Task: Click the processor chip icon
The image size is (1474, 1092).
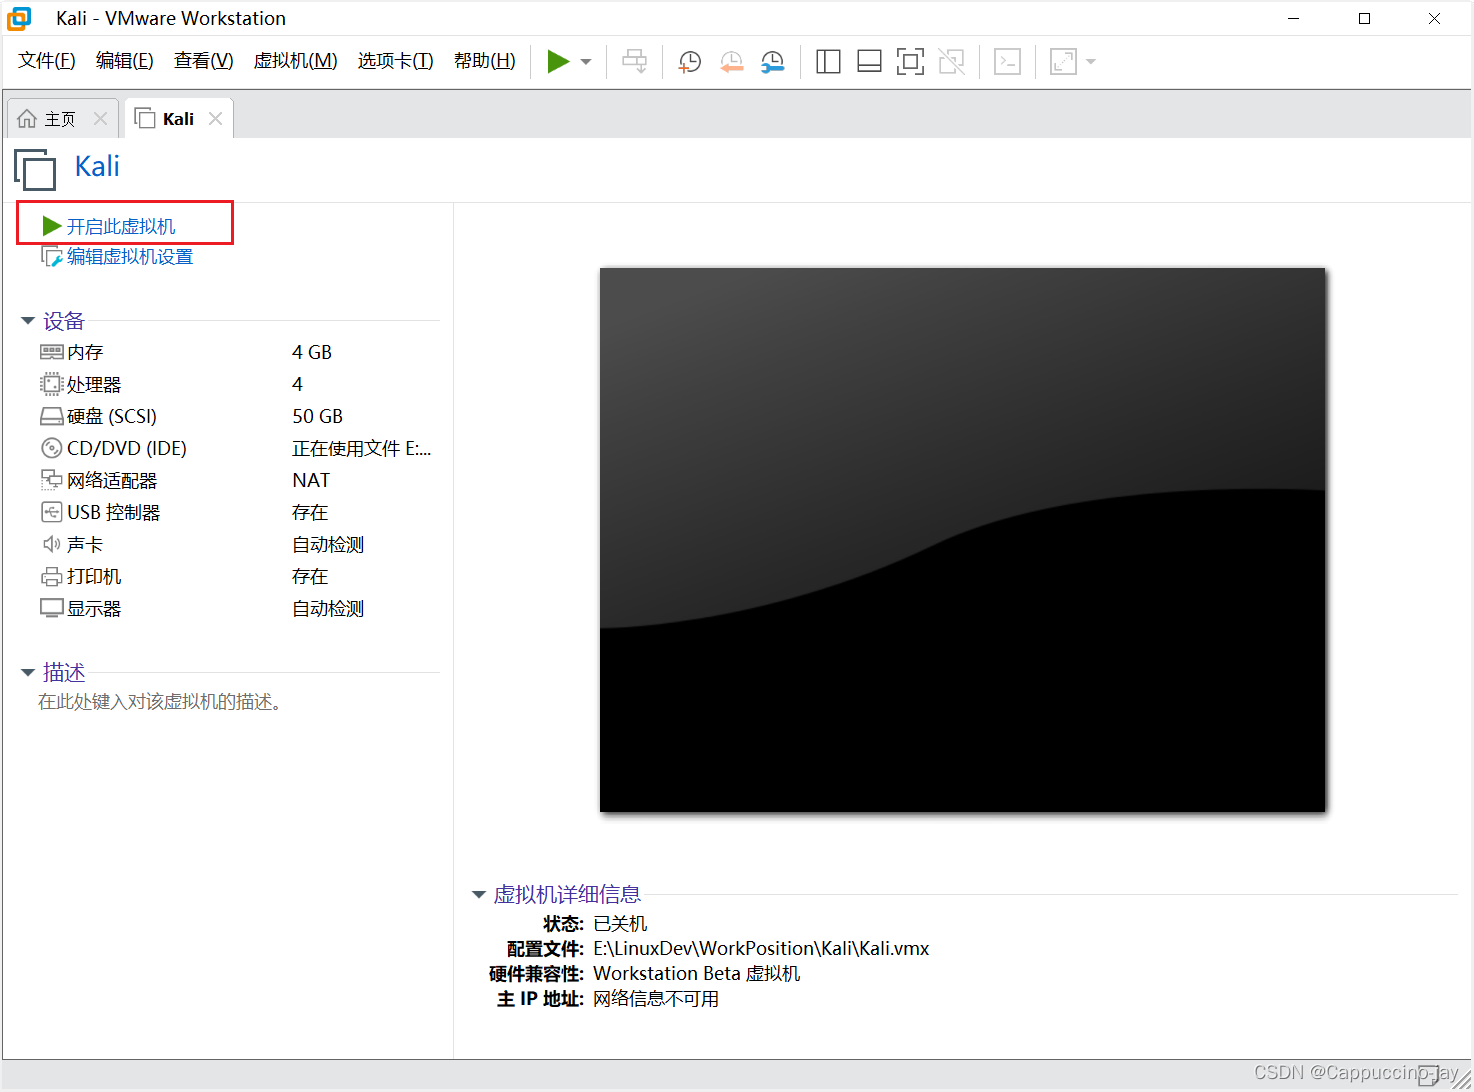Action: pyautogui.click(x=52, y=384)
